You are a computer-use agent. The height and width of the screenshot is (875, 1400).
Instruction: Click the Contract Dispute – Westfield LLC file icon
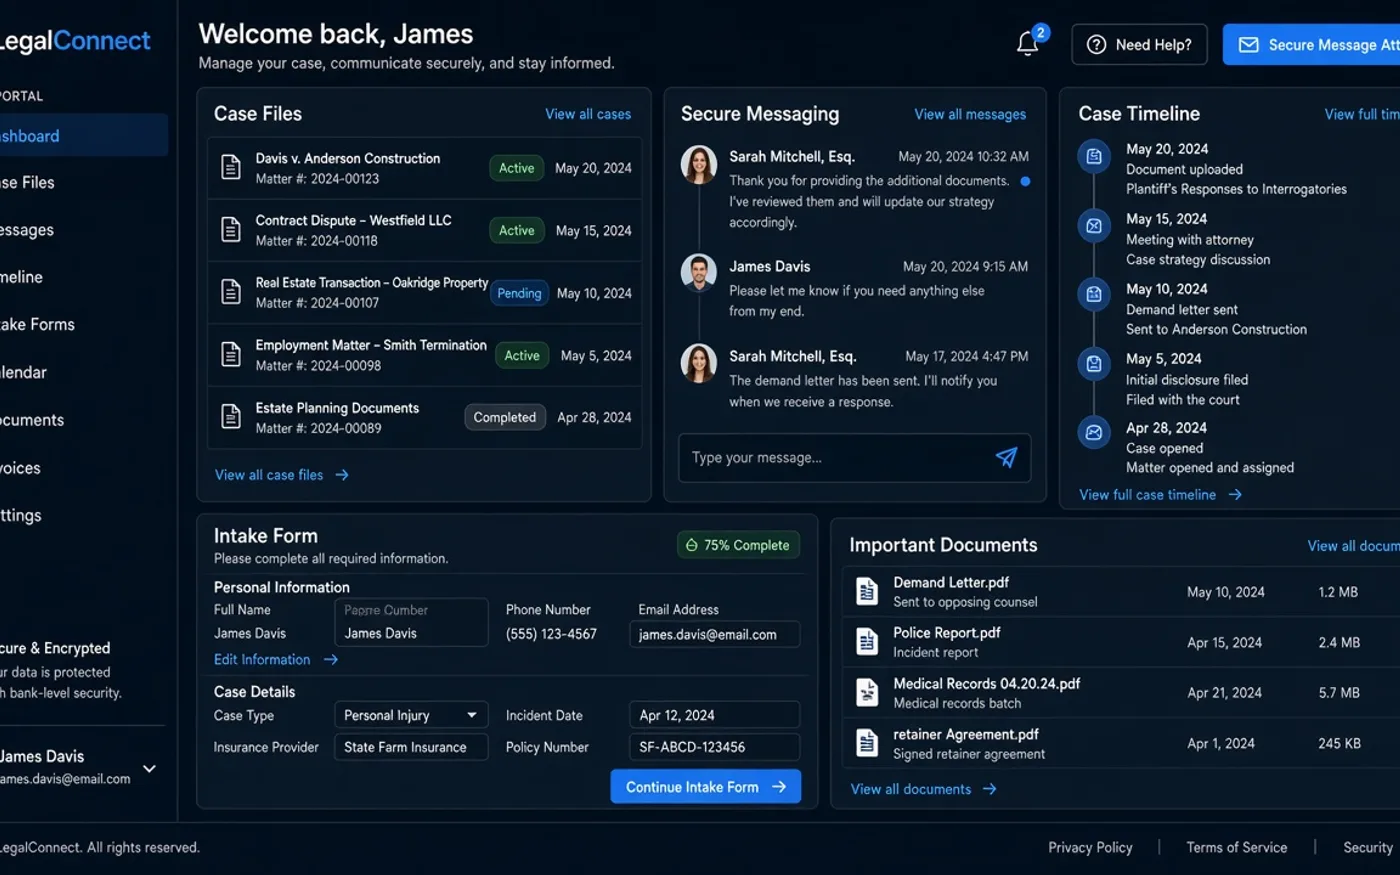[x=231, y=230]
